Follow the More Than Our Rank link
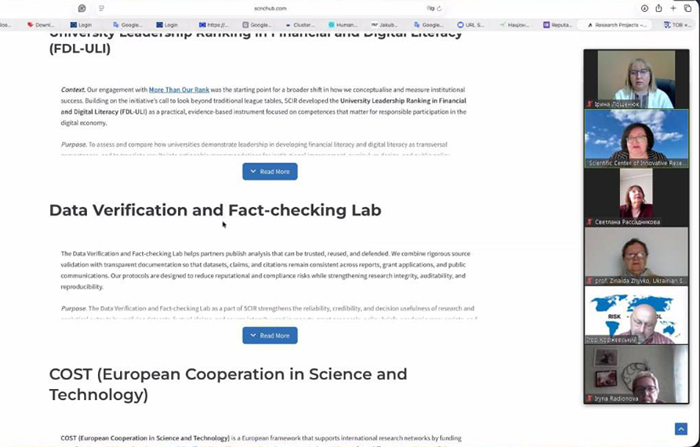 (179, 90)
